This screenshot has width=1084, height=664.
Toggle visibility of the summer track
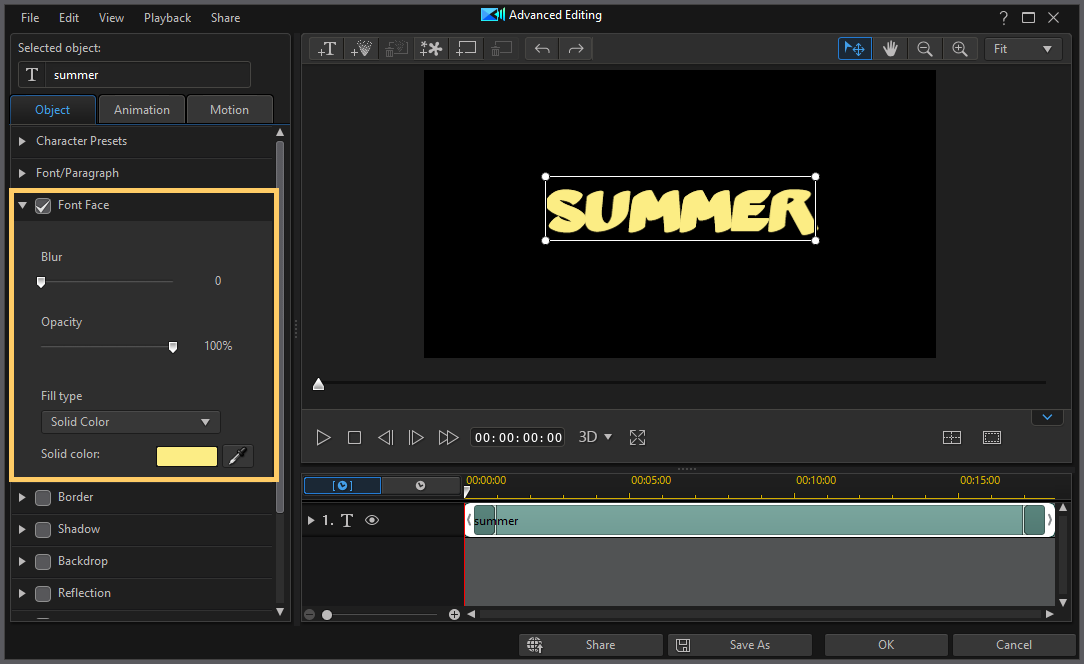pos(371,520)
